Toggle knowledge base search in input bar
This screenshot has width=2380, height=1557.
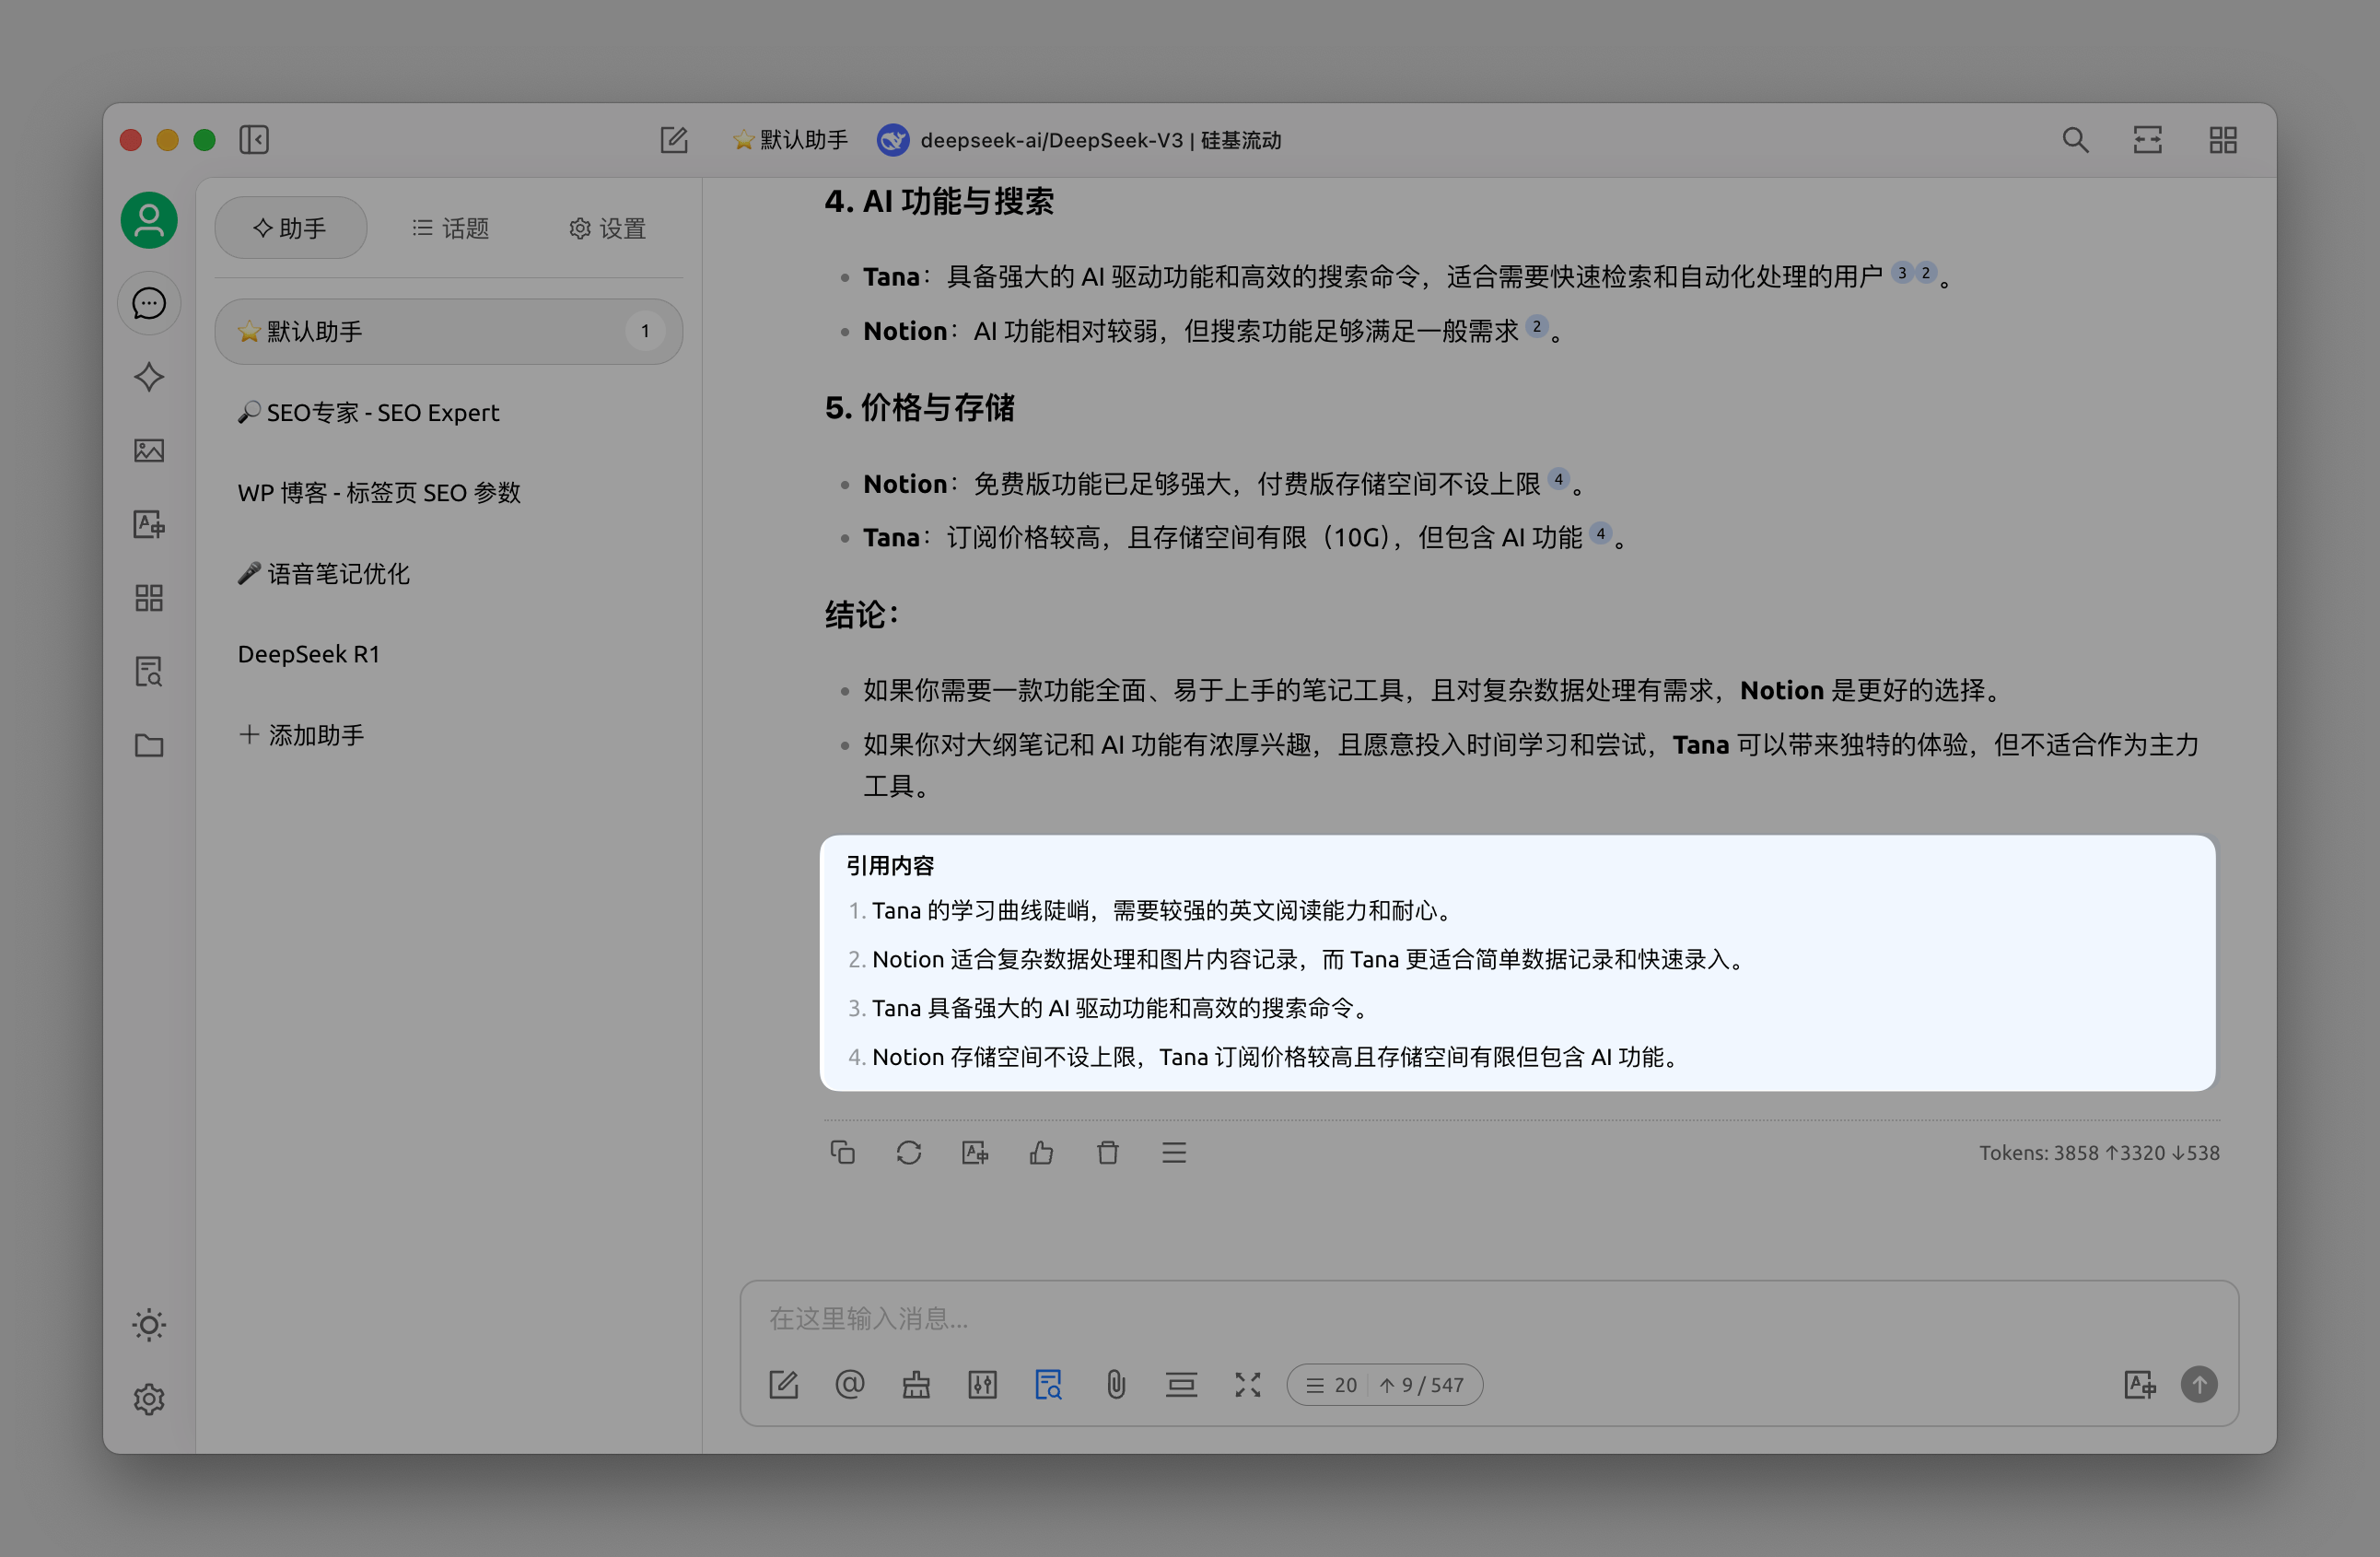pyautogui.click(x=1048, y=1385)
